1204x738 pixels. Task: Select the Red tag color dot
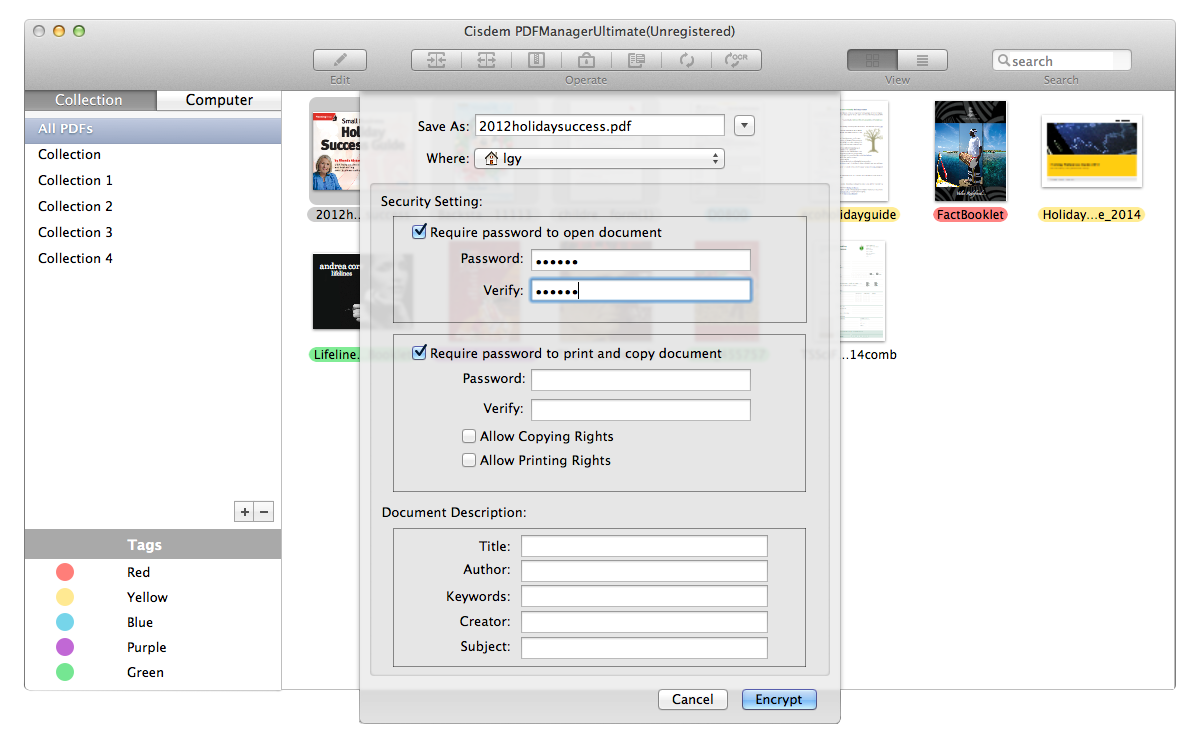[x=65, y=572]
